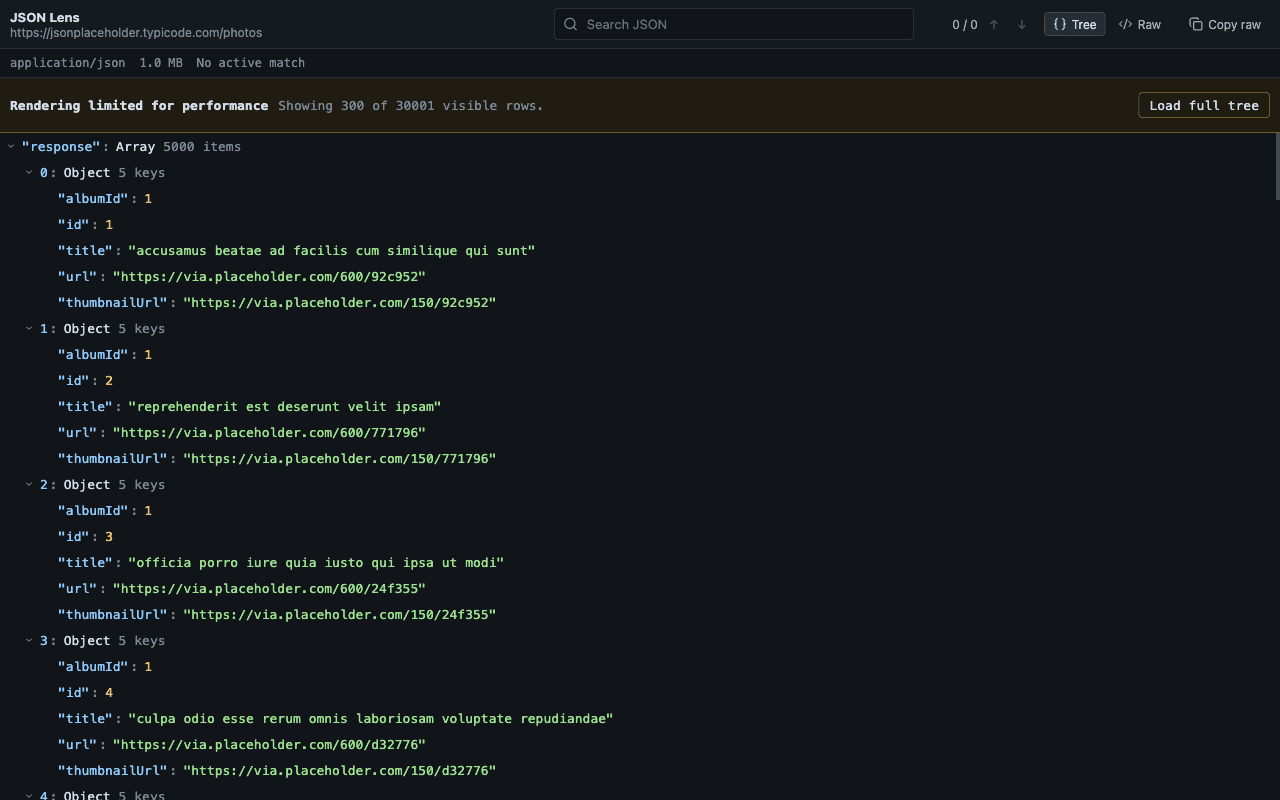Click the "id": 1 row
1280x800 pixels.
click(640, 224)
